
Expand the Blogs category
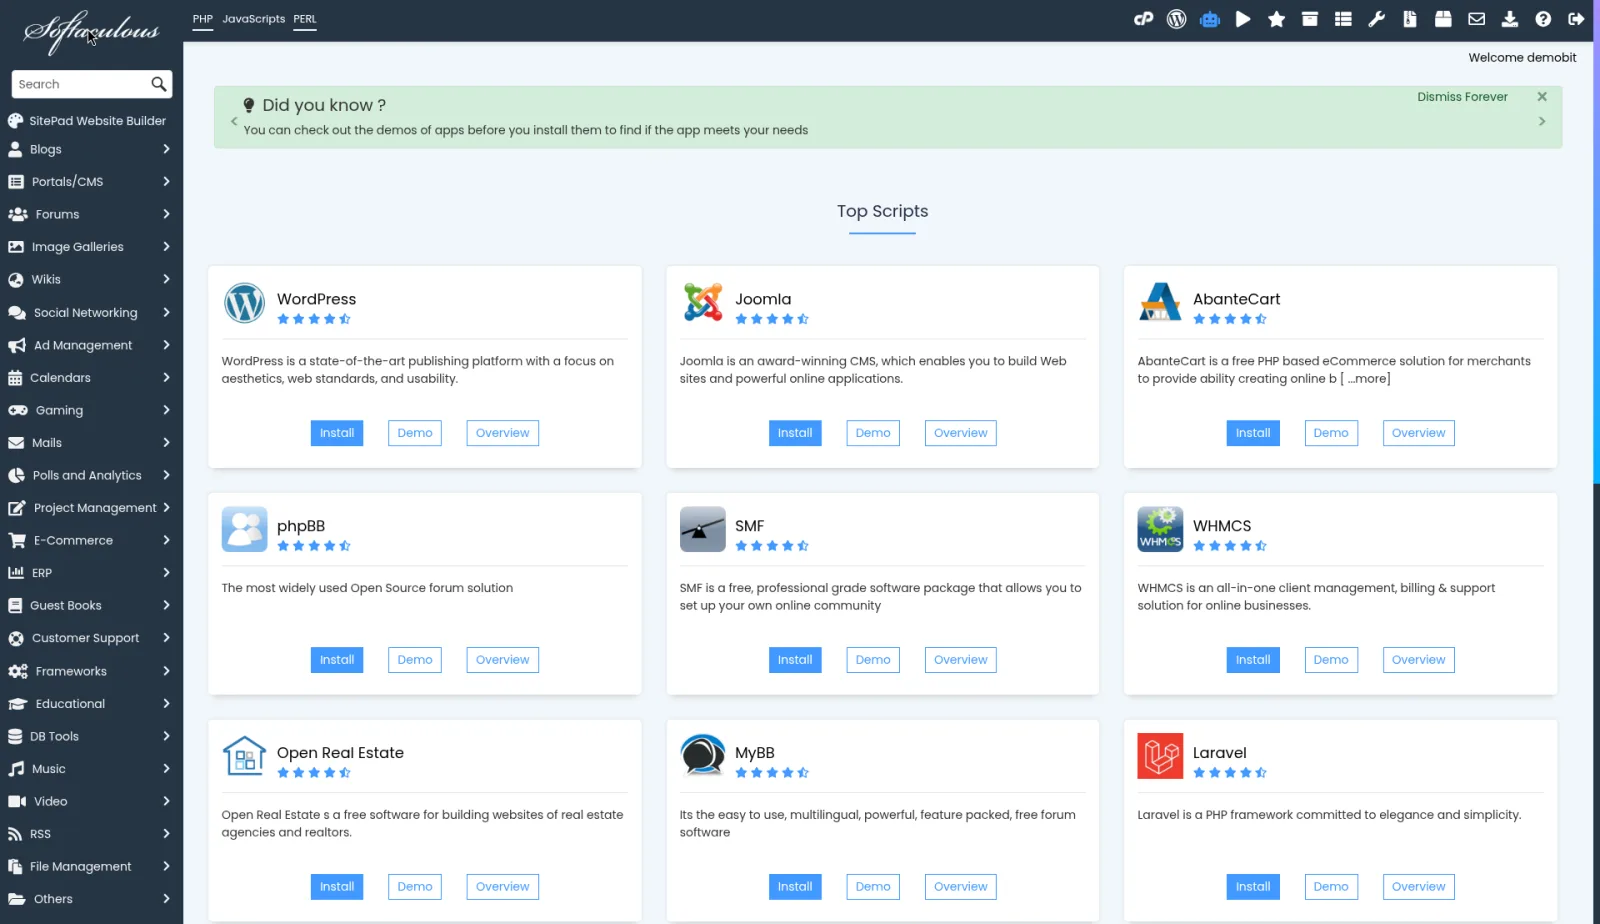click(90, 149)
